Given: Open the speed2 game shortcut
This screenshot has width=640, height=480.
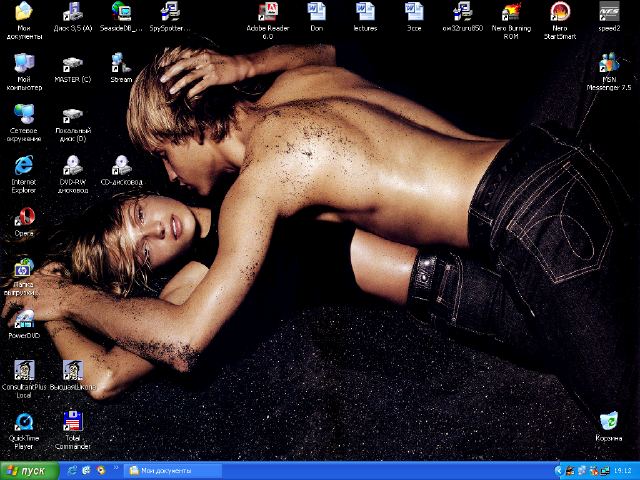Looking at the screenshot, I should coord(608,12).
